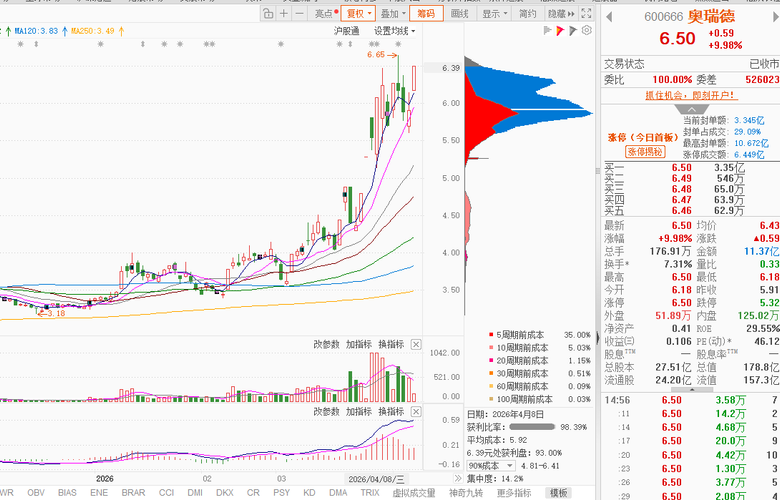Image resolution: width=780 pixels, height=500 pixels.
Task: Select the BRAR indicator tab
Action: (x=133, y=493)
